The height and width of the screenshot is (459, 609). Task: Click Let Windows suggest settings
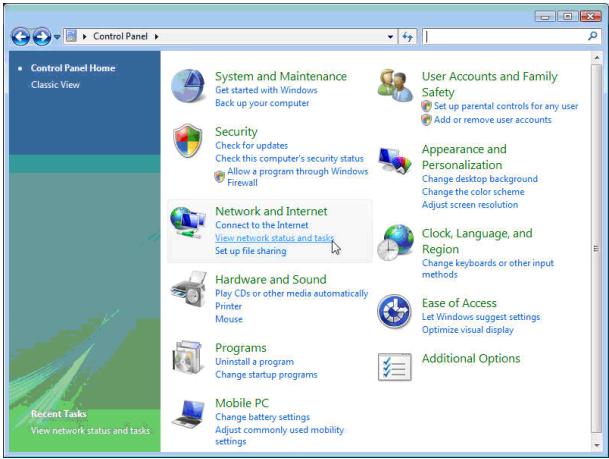pos(481,317)
